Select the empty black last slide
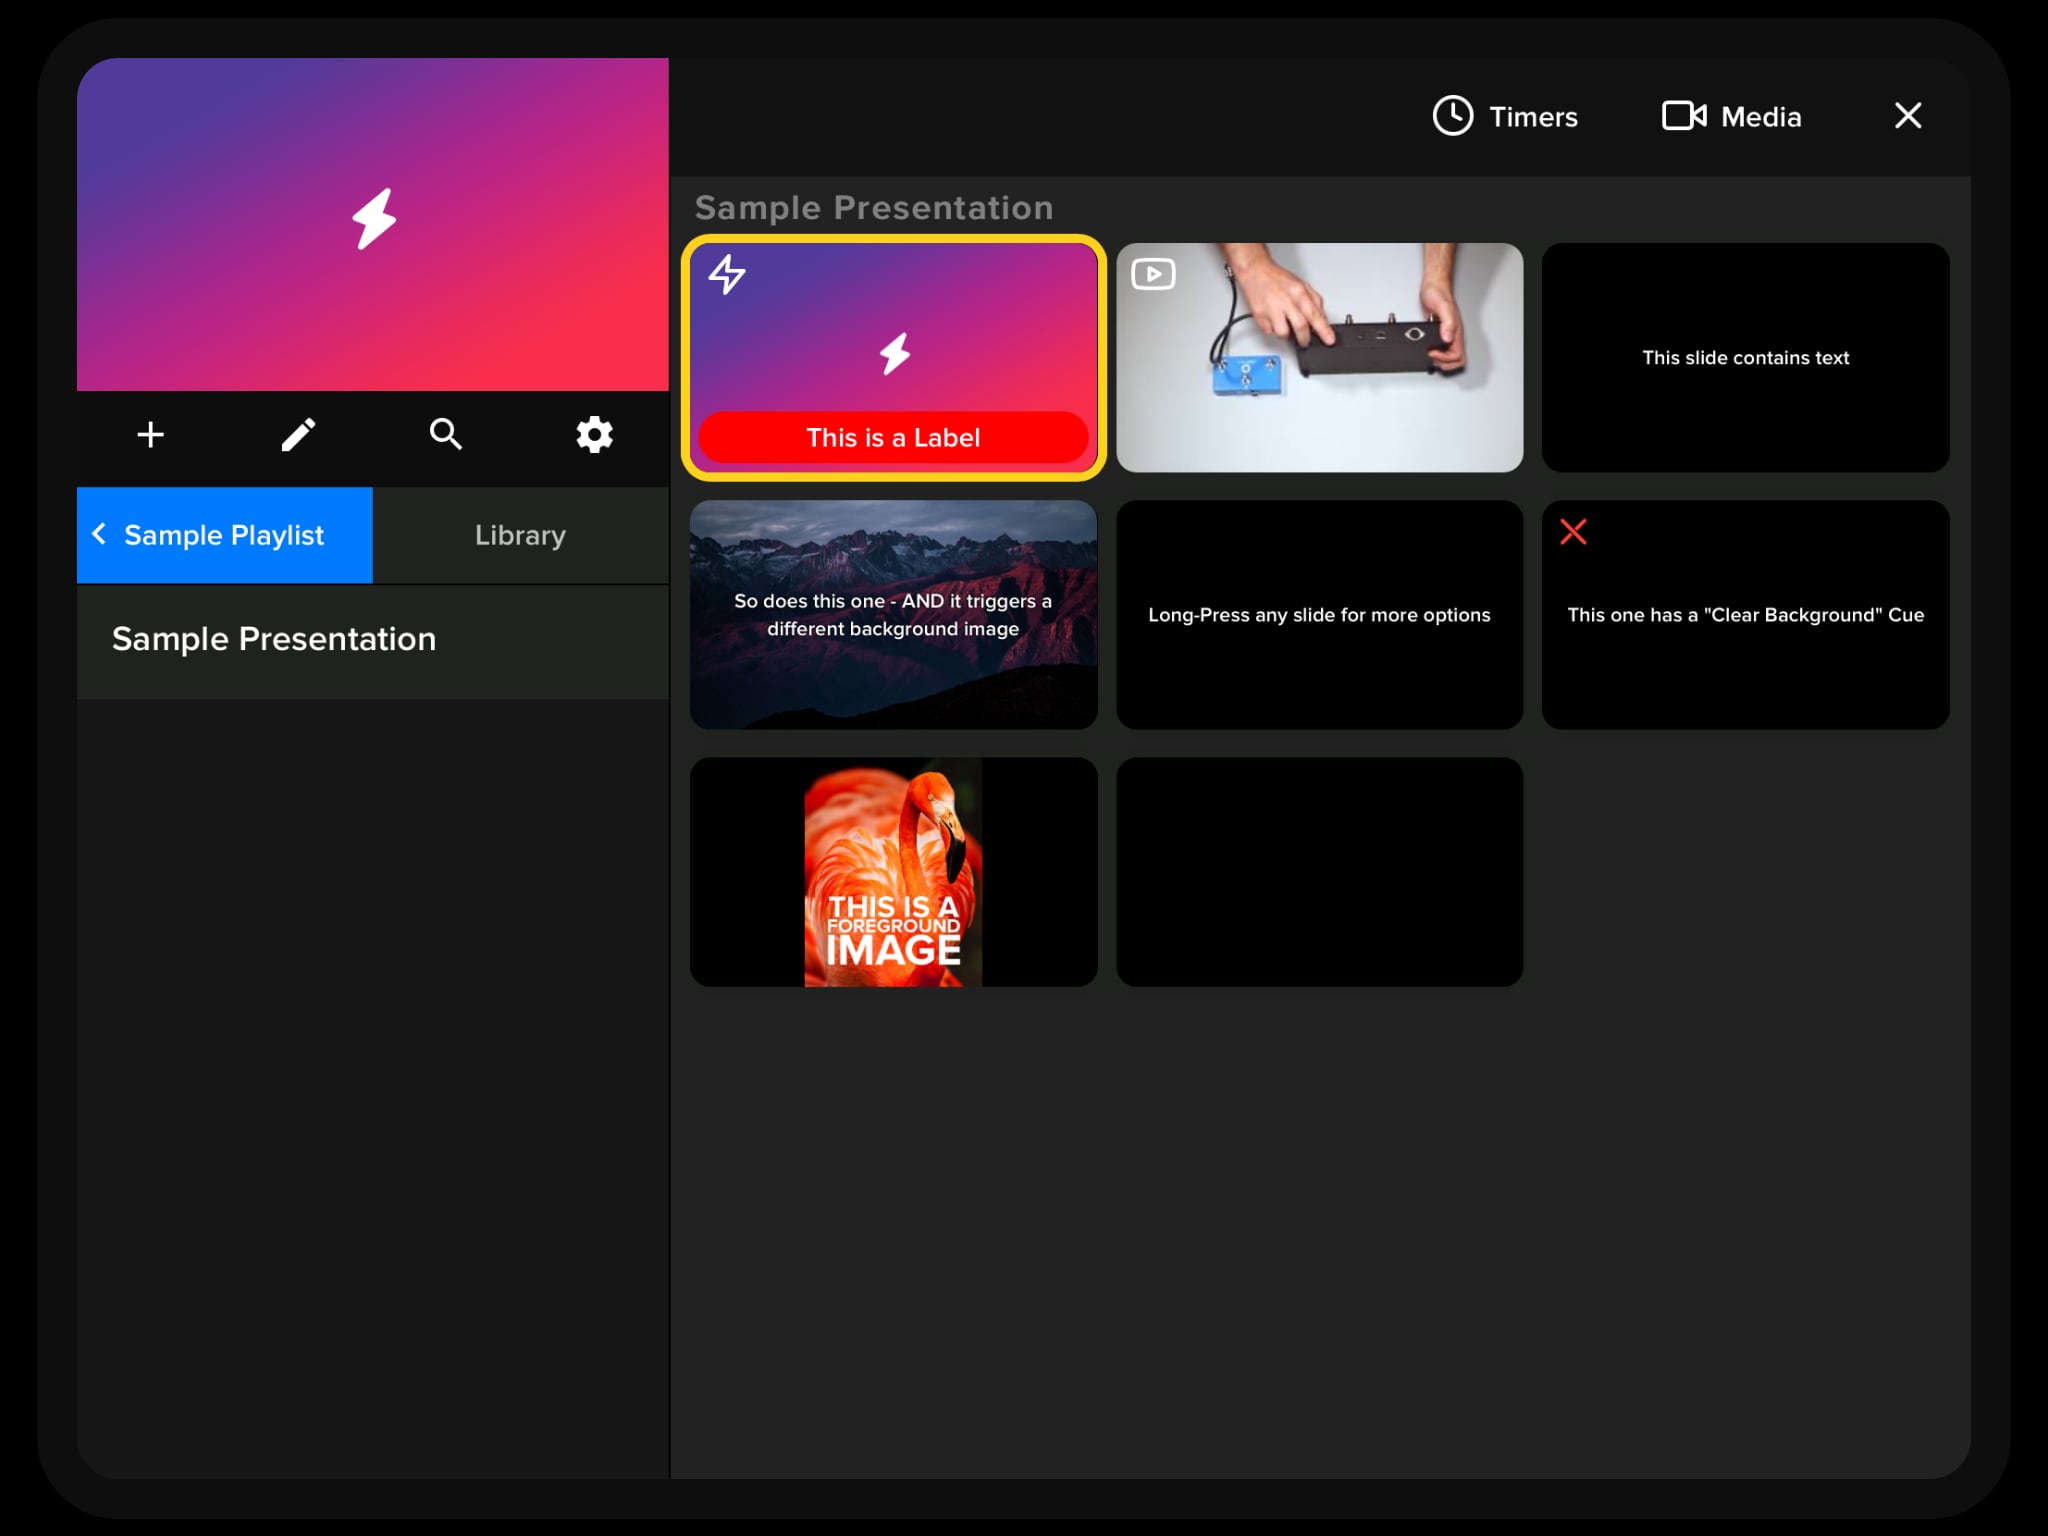The width and height of the screenshot is (2048, 1536). 1319,872
